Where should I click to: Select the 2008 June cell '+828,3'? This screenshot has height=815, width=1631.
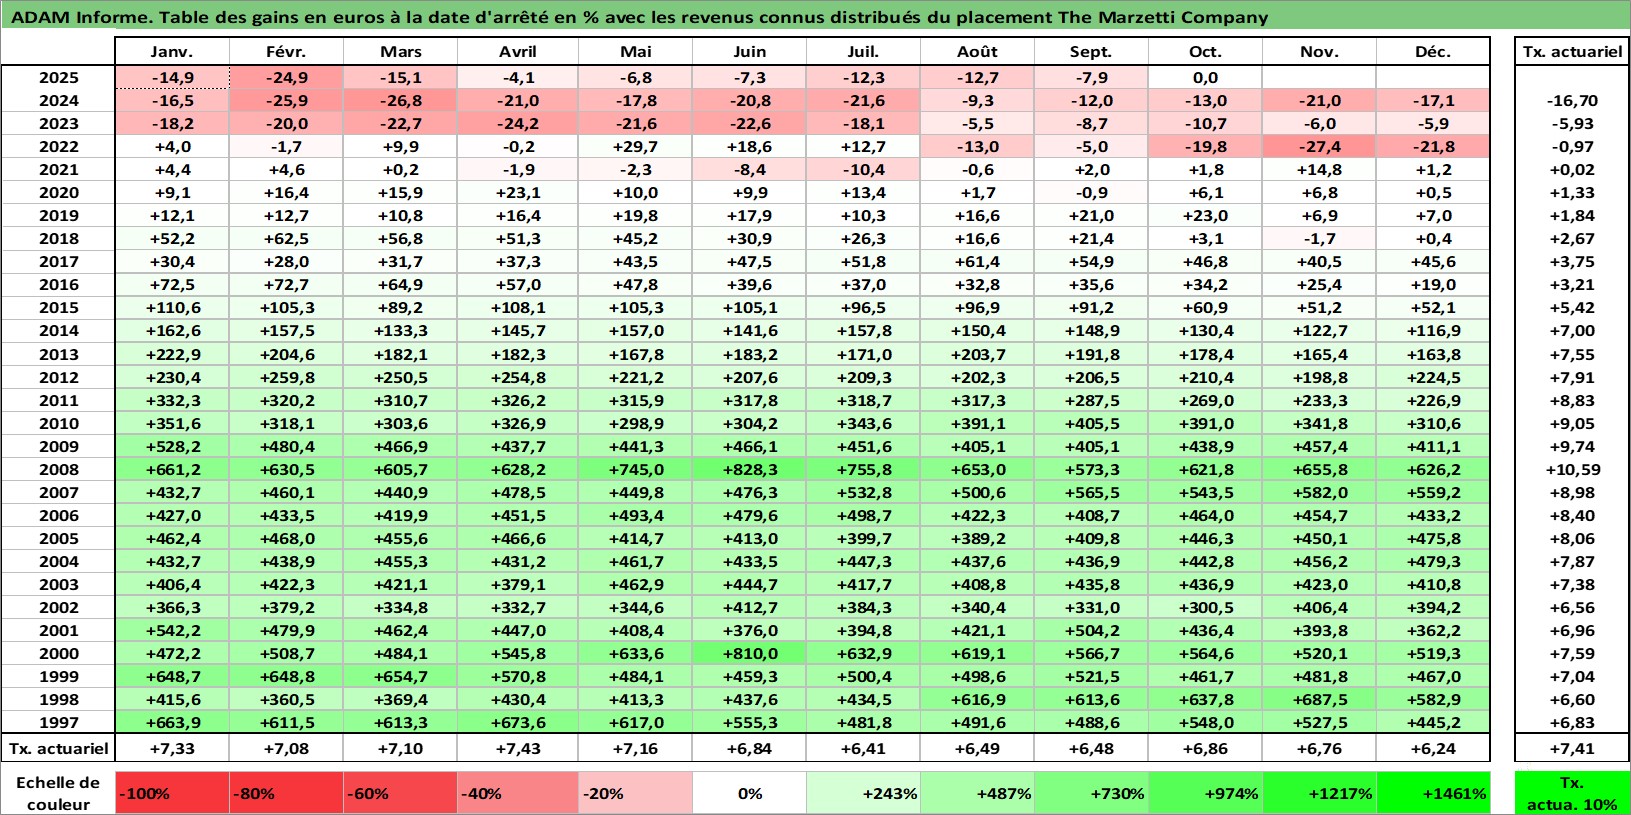[x=749, y=469]
